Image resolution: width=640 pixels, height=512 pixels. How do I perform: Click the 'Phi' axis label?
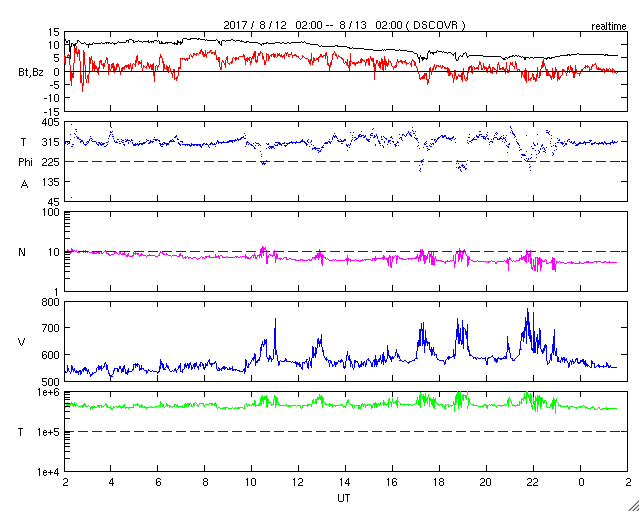click(x=25, y=161)
